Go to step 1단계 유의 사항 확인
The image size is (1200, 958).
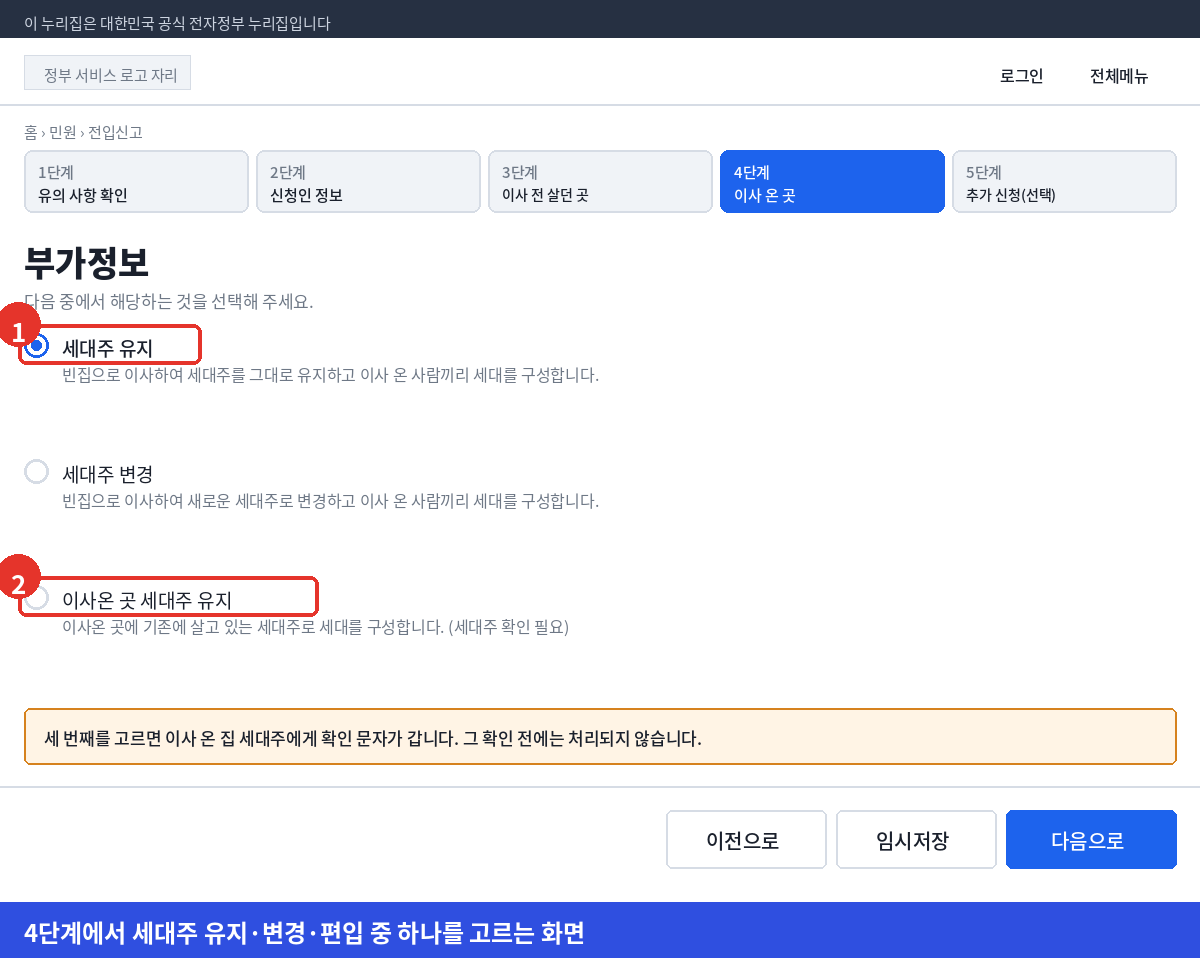tap(136, 181)
